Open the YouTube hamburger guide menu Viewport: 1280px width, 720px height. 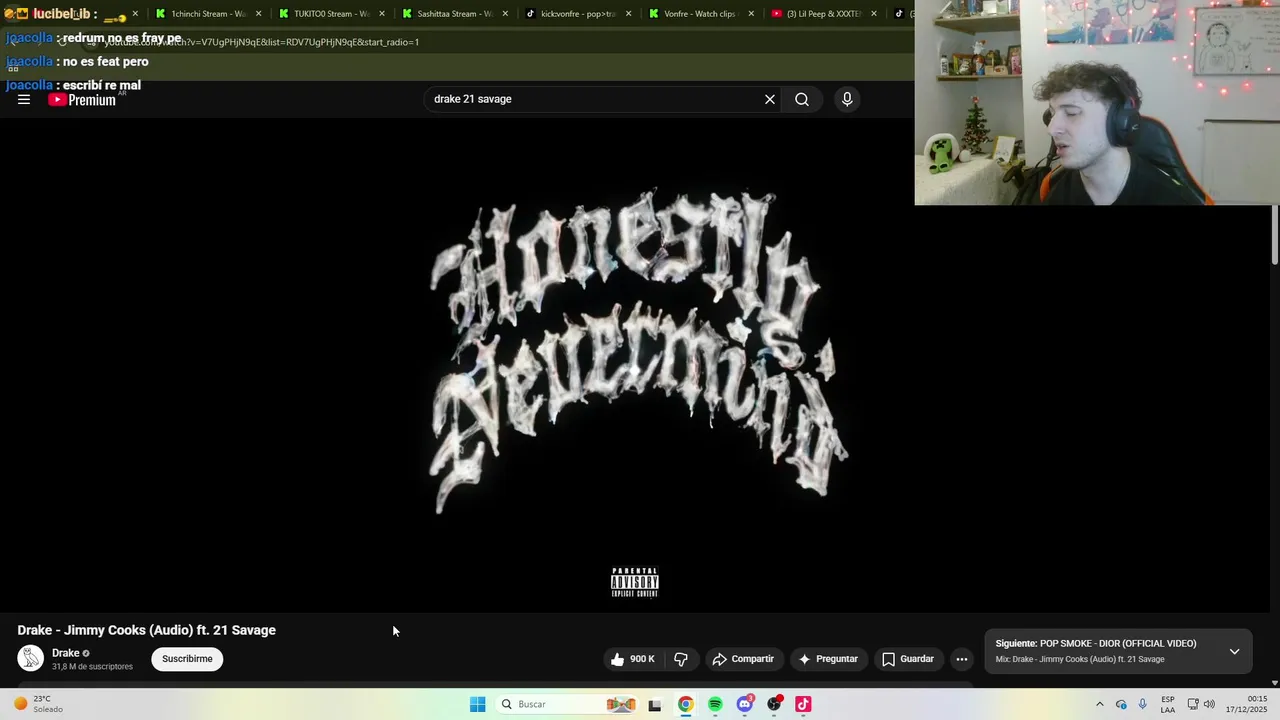24,99
